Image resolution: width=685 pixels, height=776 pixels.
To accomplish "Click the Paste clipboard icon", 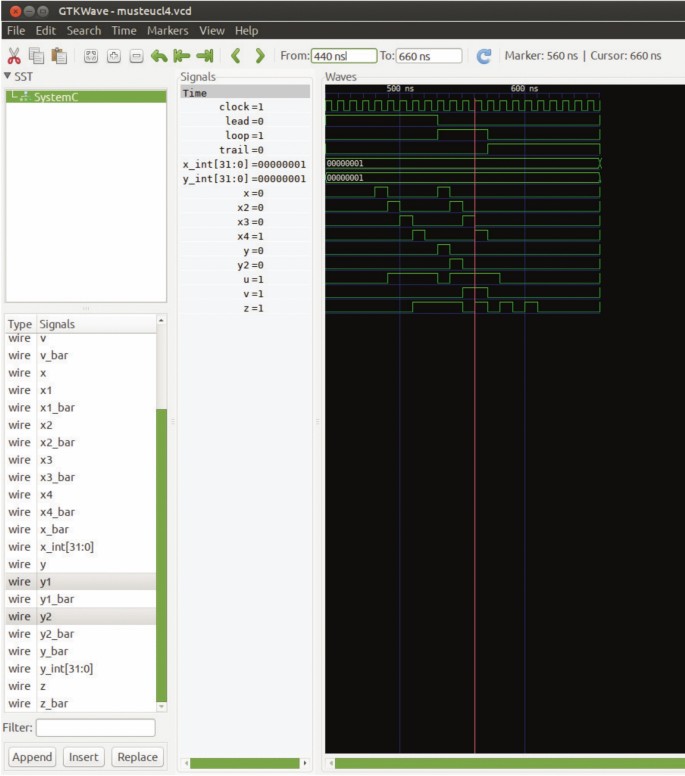I will [59, 56].
